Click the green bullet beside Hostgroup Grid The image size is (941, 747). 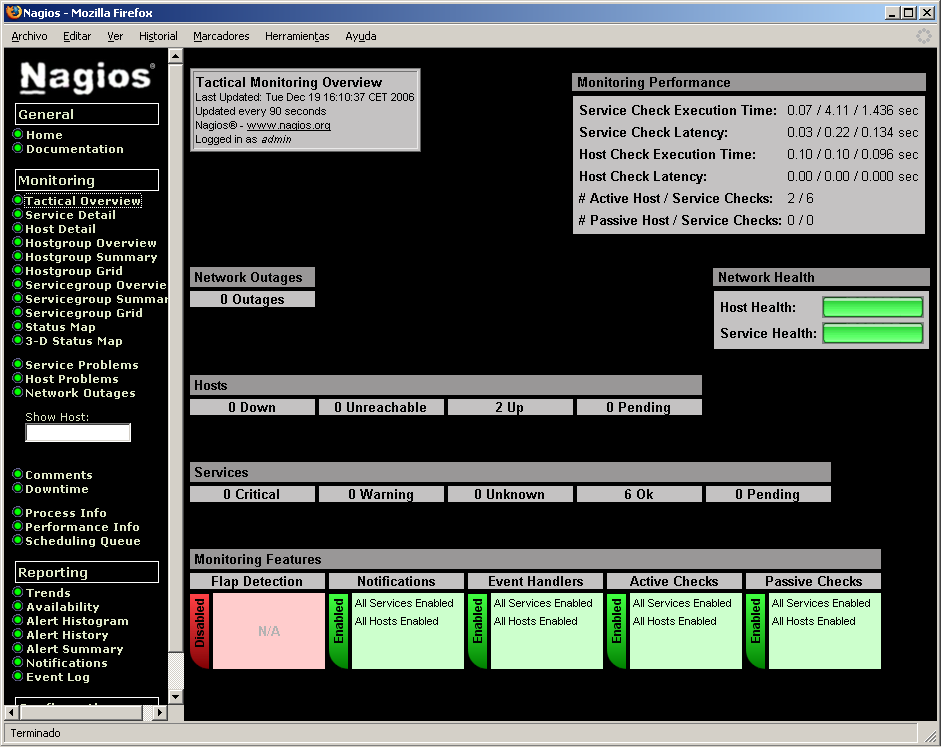pos(18,270)
